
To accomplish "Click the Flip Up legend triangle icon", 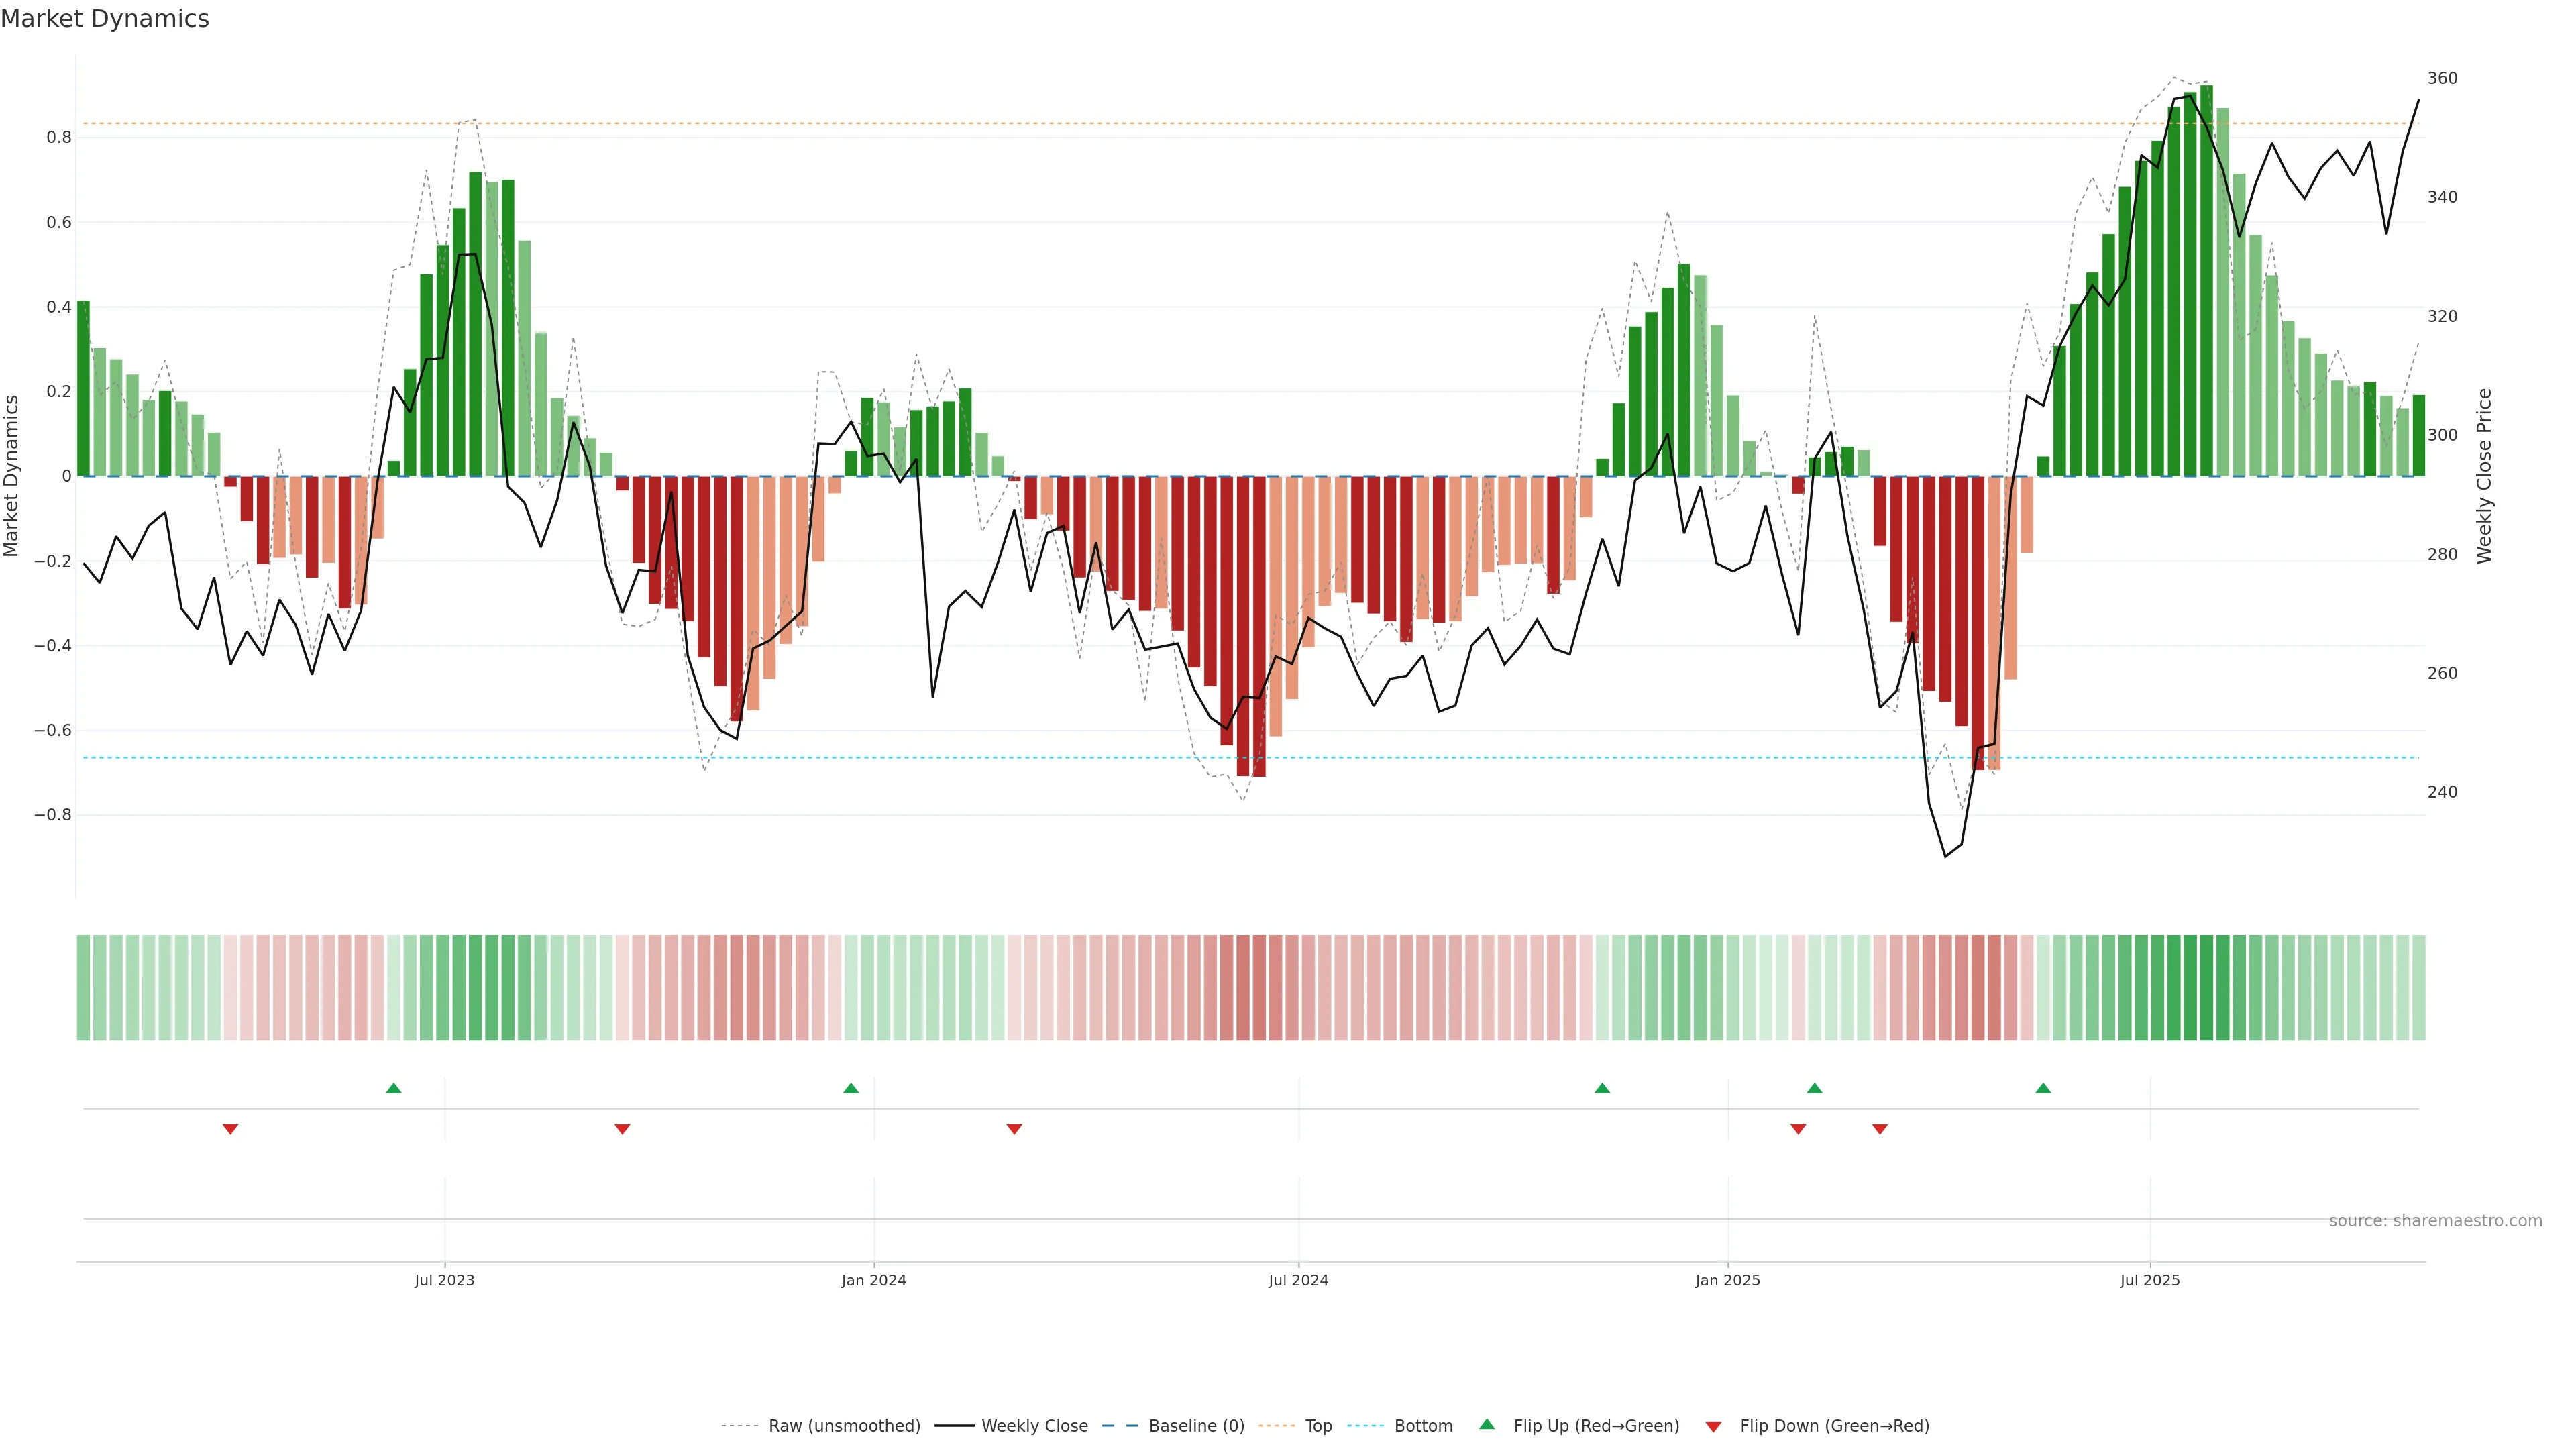I will pos(1487,1424).
